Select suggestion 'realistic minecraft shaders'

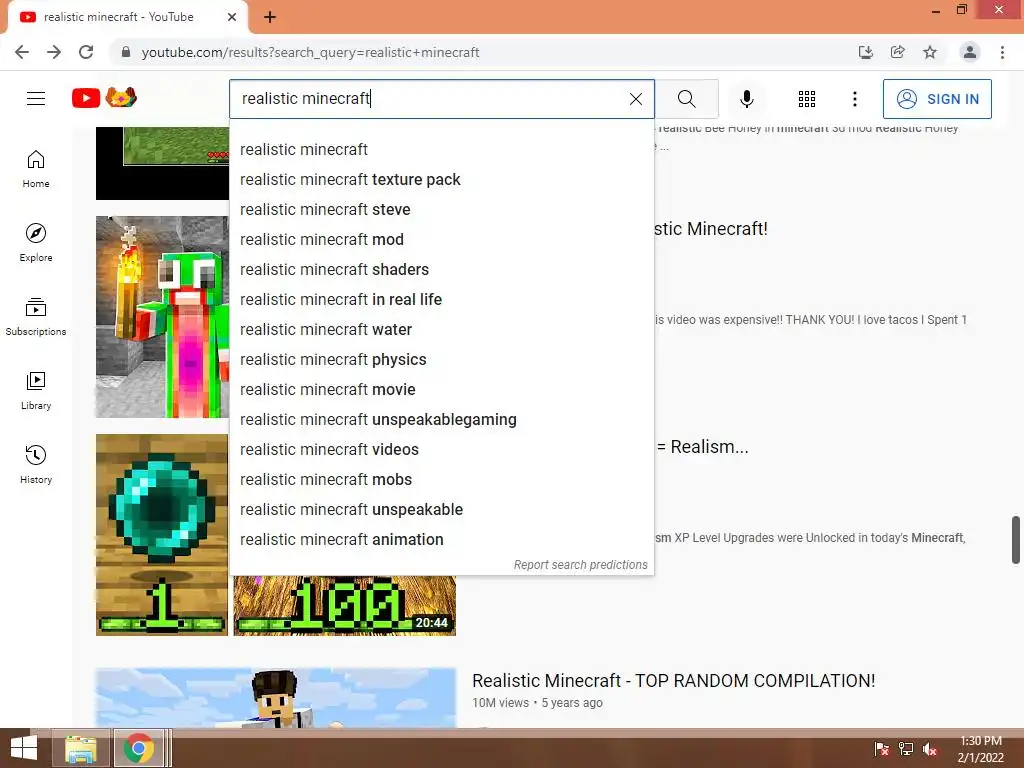point(441,270)
